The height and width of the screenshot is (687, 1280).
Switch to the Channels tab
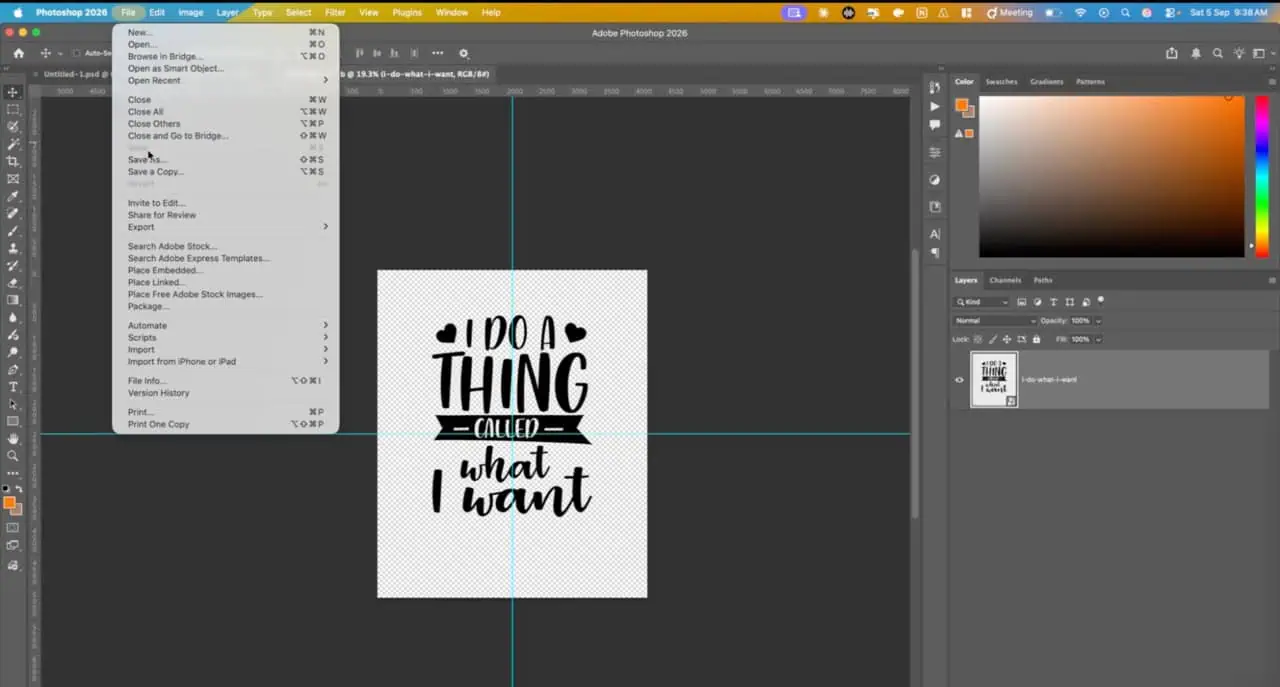click(x=1005, y=280)
